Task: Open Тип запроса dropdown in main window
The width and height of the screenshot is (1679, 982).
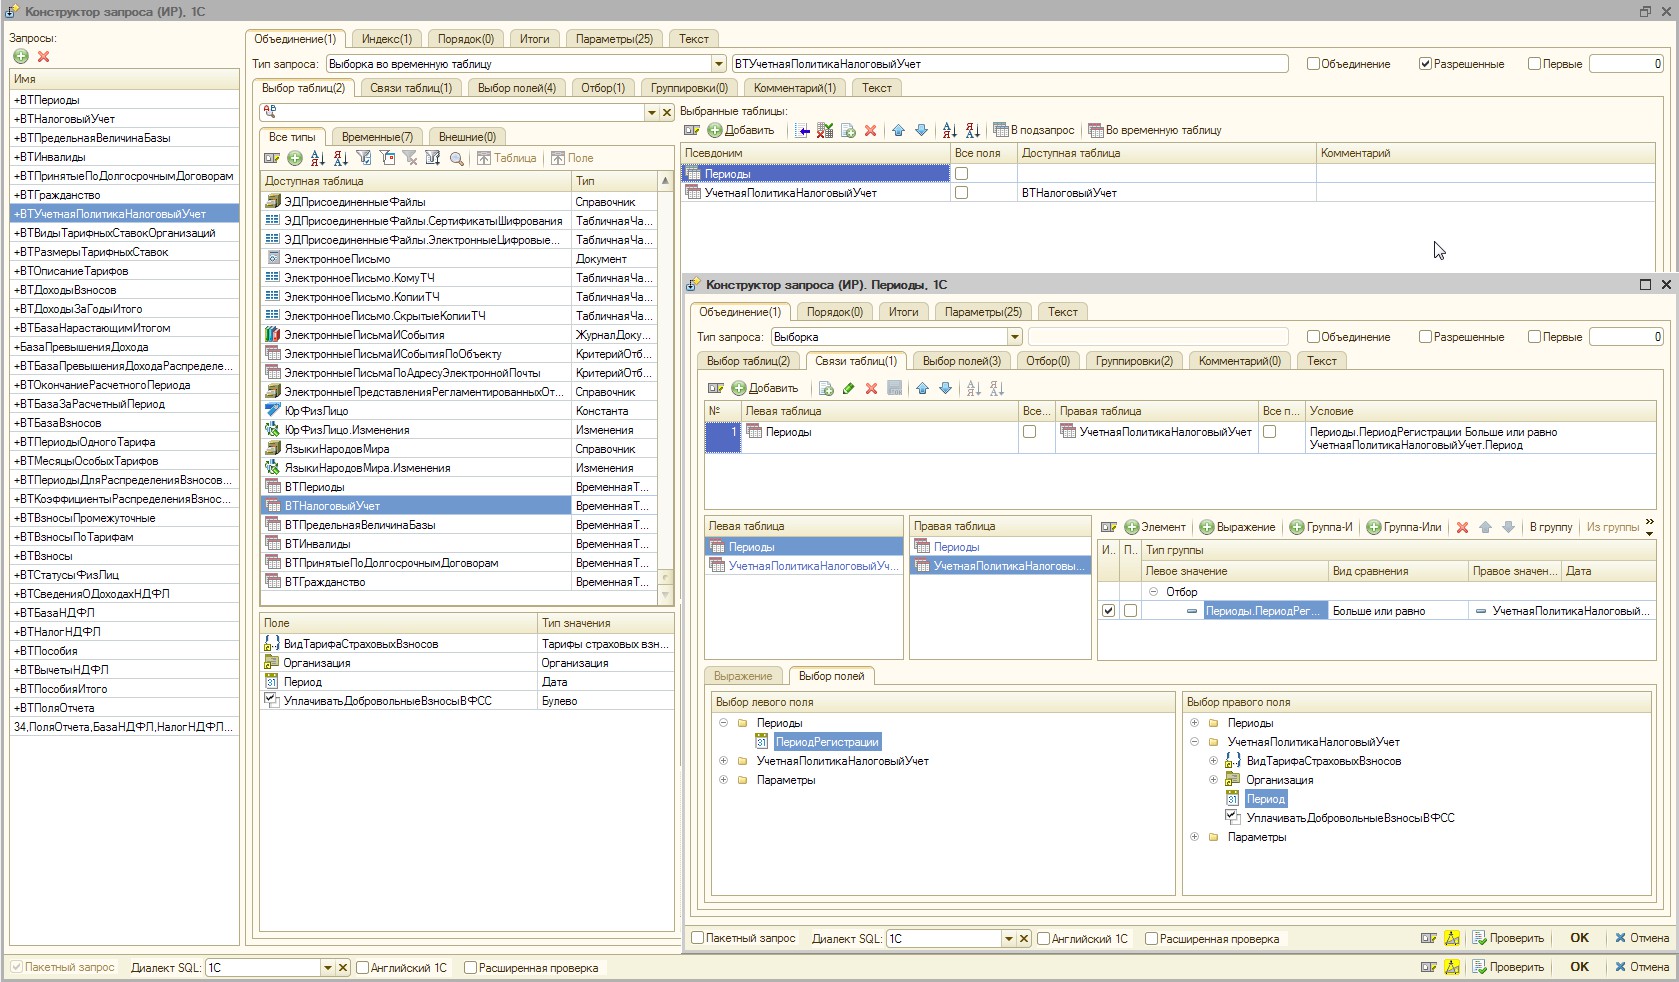Action: (x=718, y=64)
